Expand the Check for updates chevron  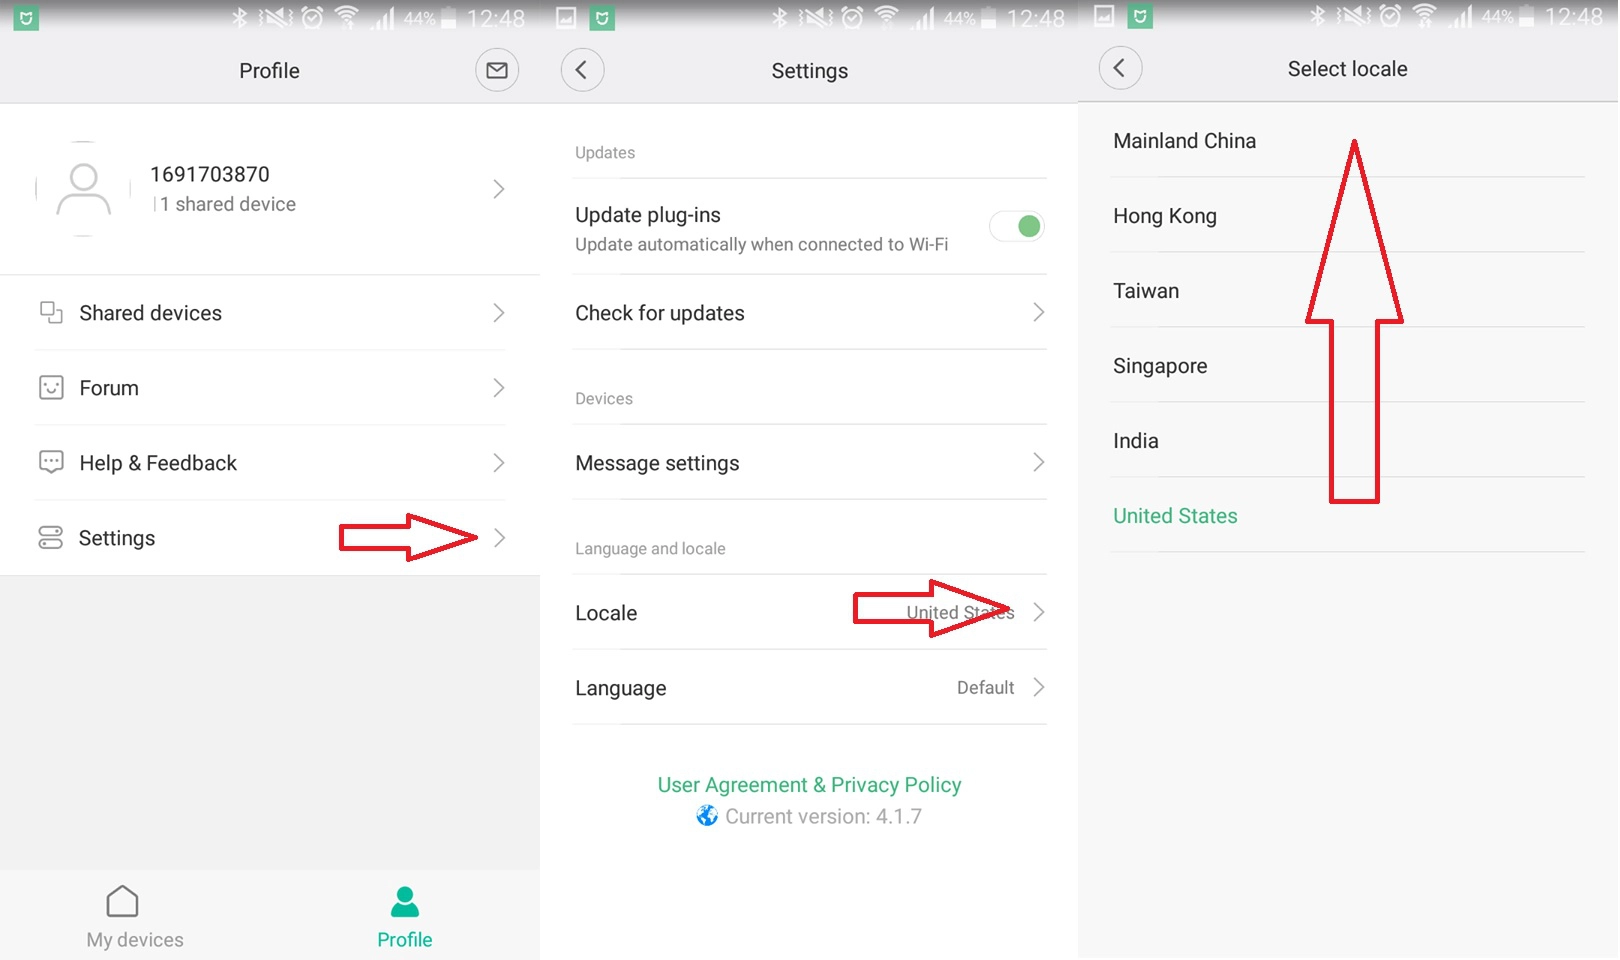click(x=1039, y=313)
